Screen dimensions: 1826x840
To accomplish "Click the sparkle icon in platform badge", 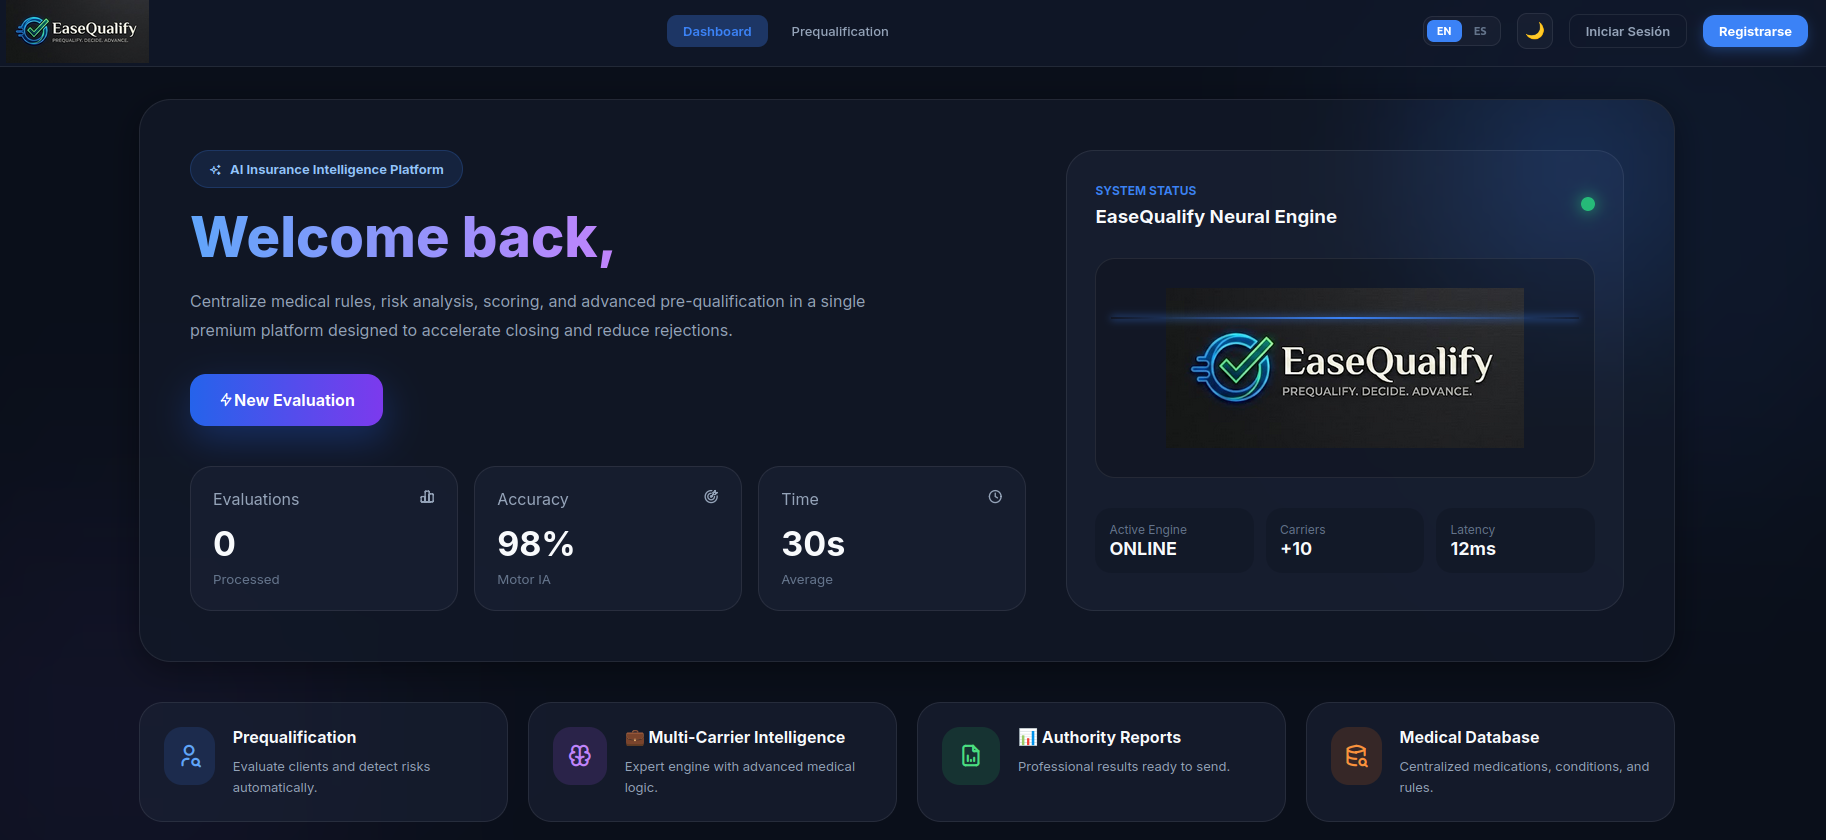I will tap(215, 170).
